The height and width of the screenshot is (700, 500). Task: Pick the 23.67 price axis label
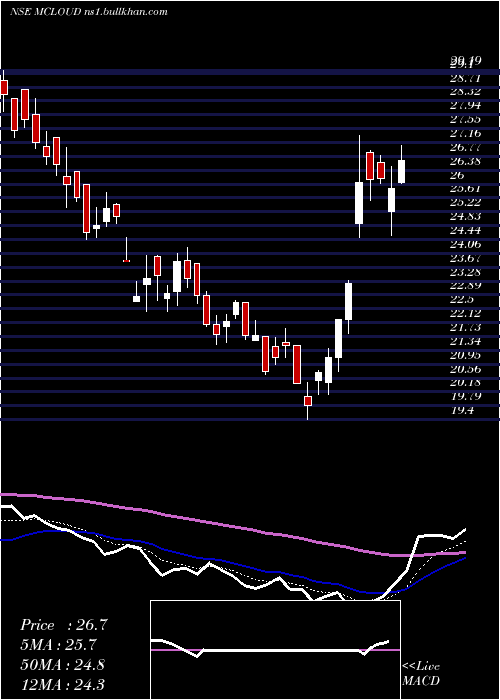pyautogui.click(x=465, y=258)
